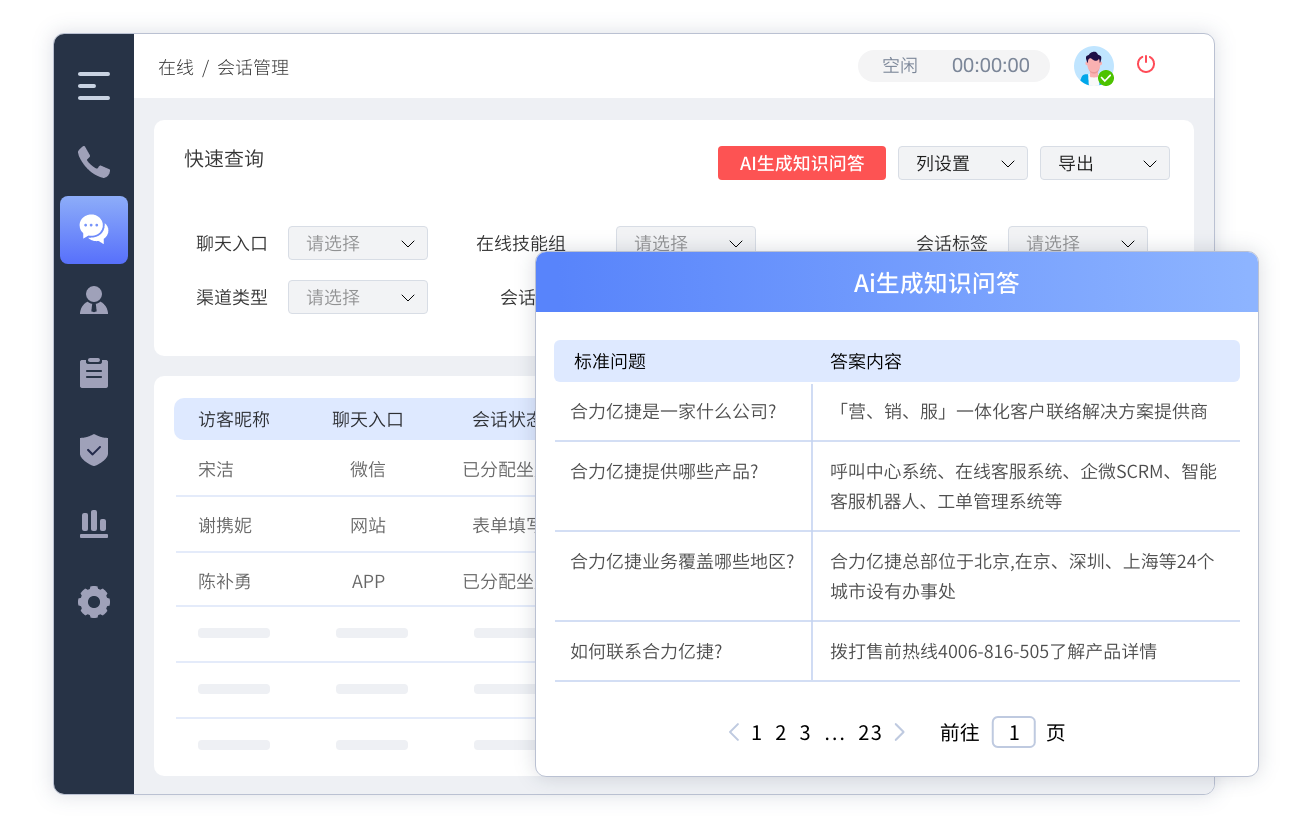Open the clipboard work order sidebar icon
Image resolution: width=1300 pixels, height=840 pixels.
[94, 372]
